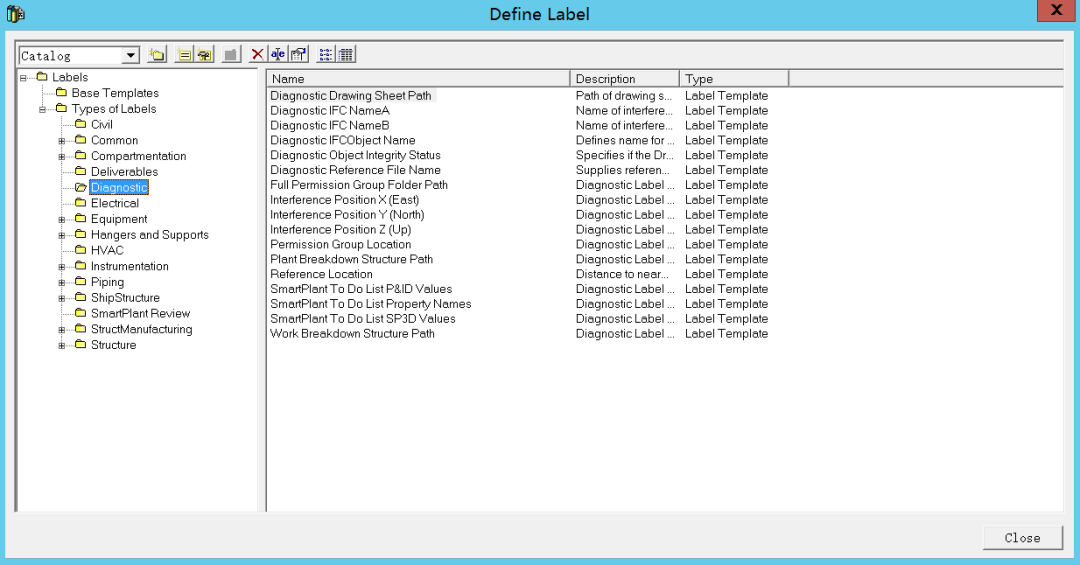Expand the Structure folder node
The width and height of the screenshot is (1080, 565).
click(x=61, y=345)
